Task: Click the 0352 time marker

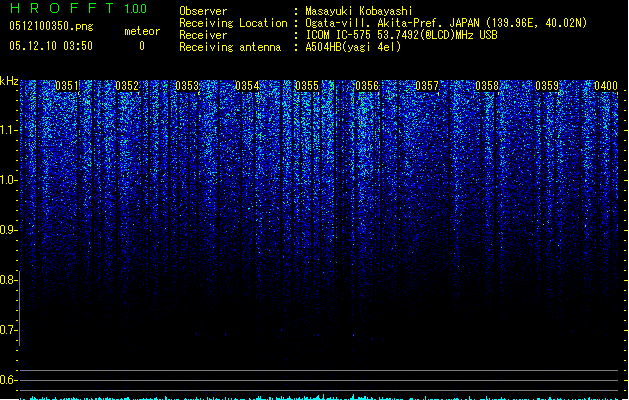Action: [127, 86]
